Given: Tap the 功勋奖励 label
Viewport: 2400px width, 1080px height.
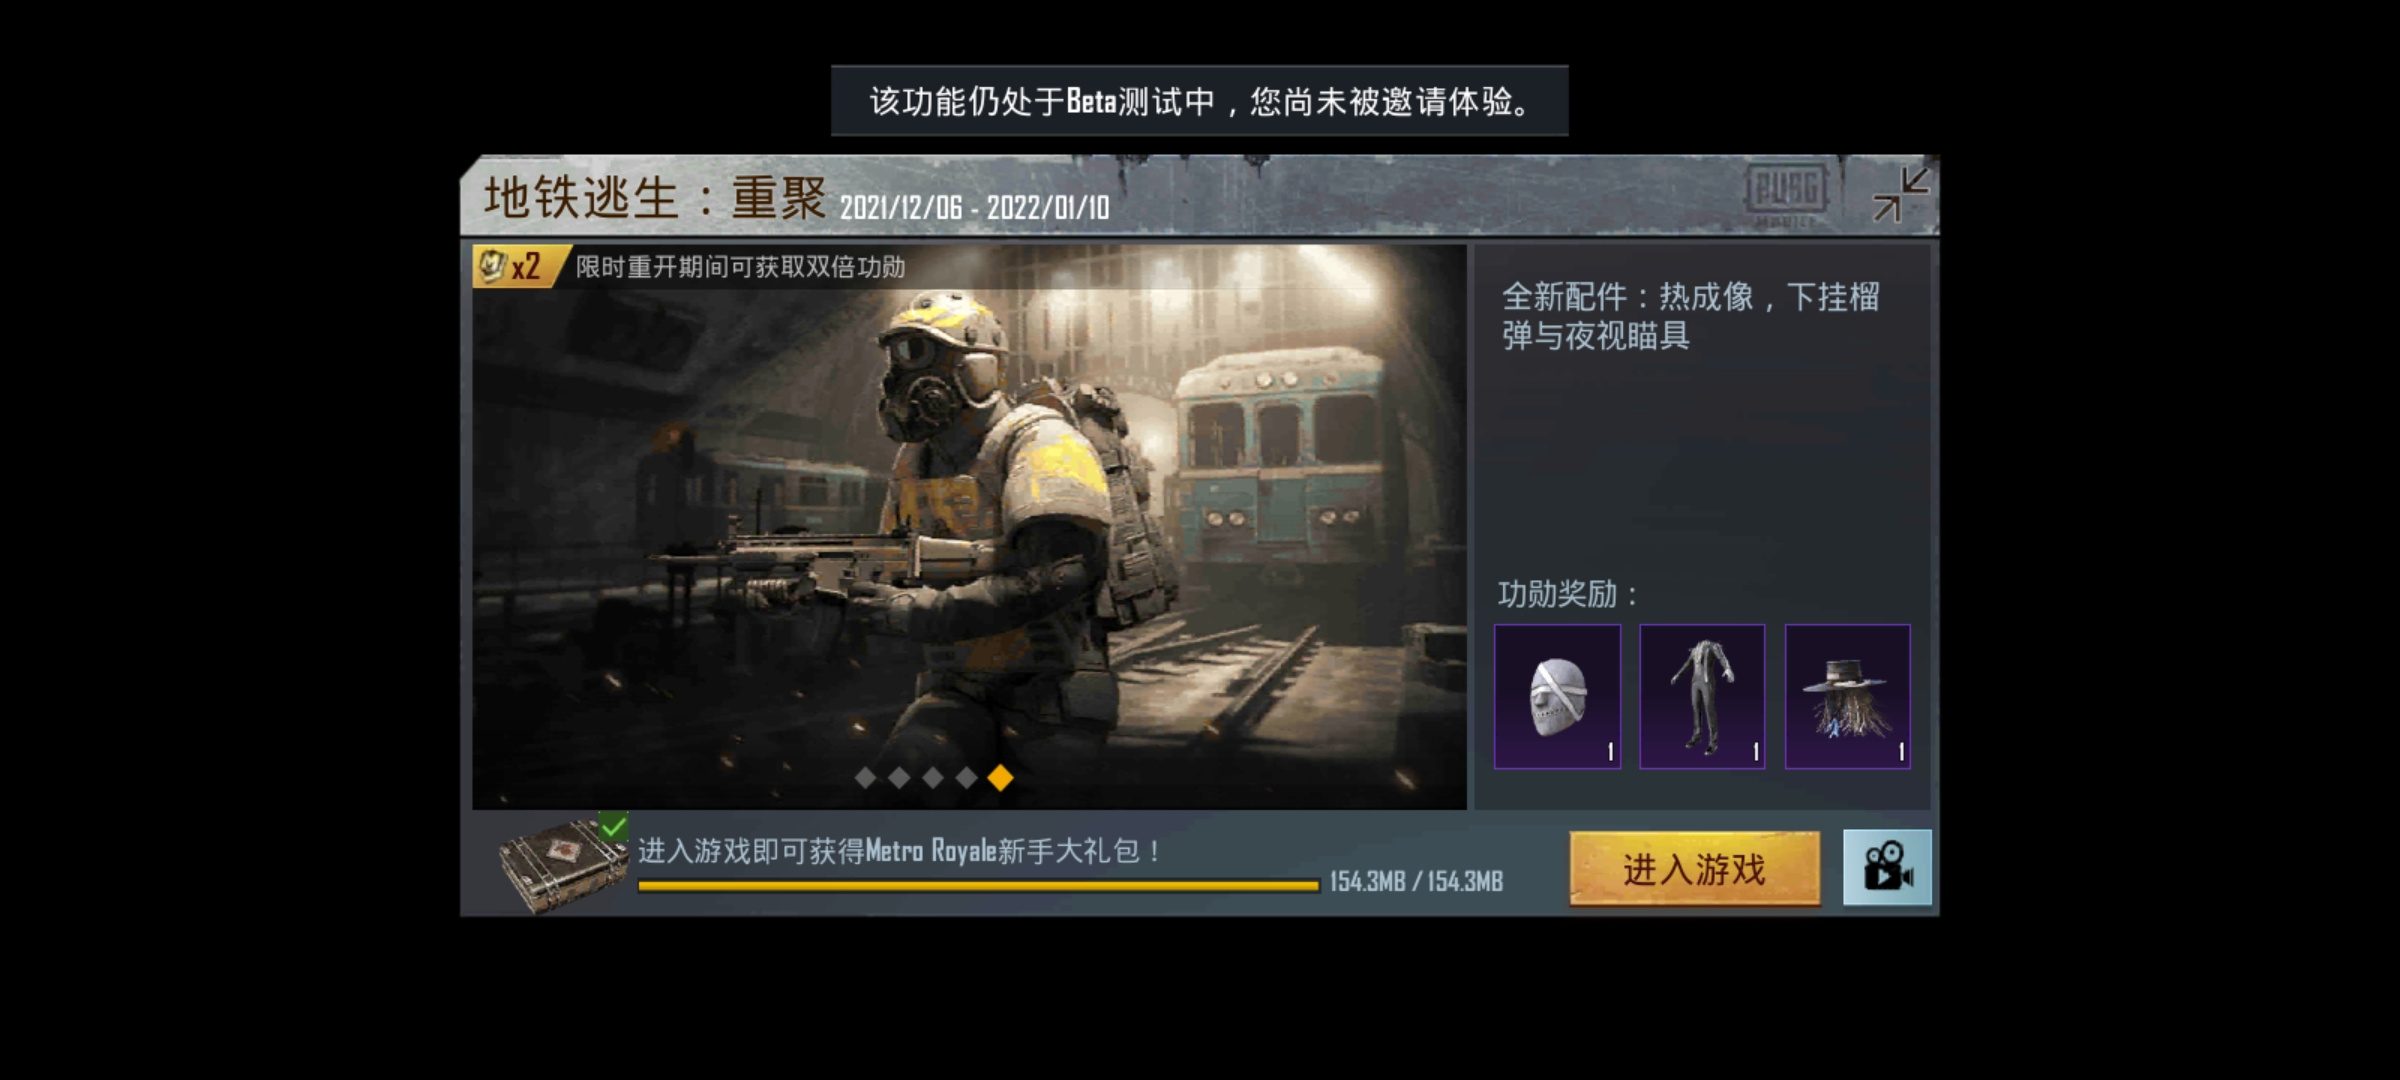Looking at the screenshot, I should (1568, 595).
